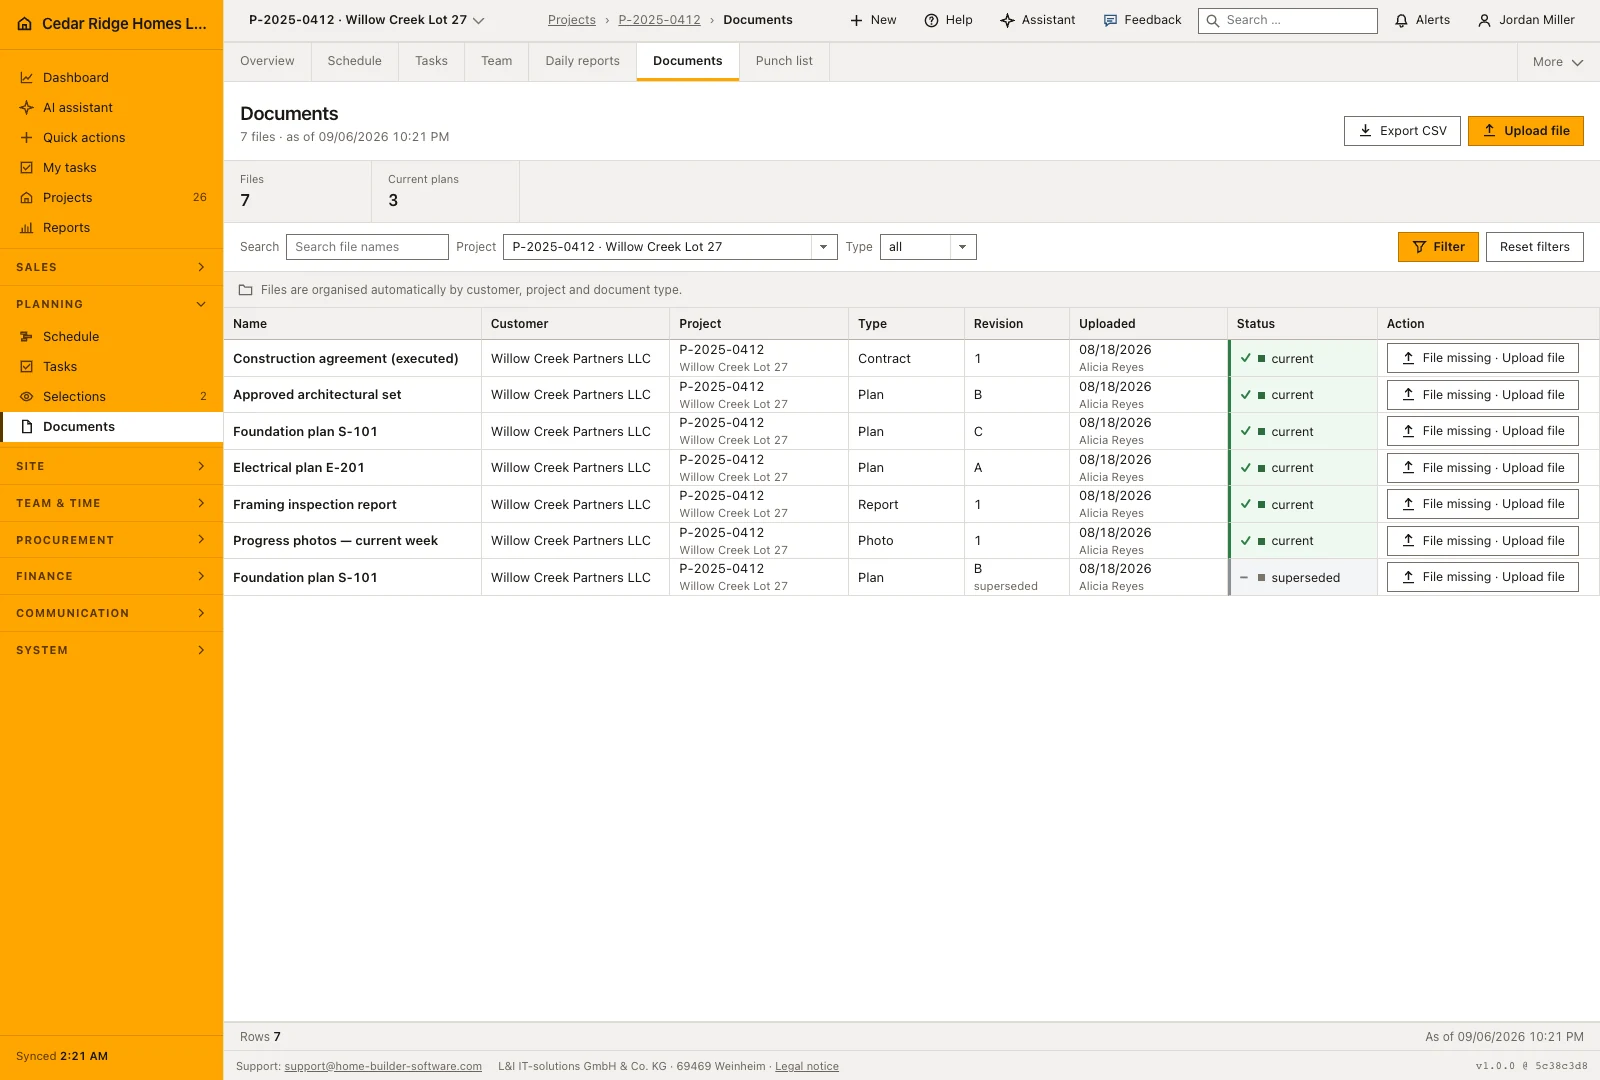1600x1080 pixels.
Task: Go to My tasks in sidebar
Action: 111,167
